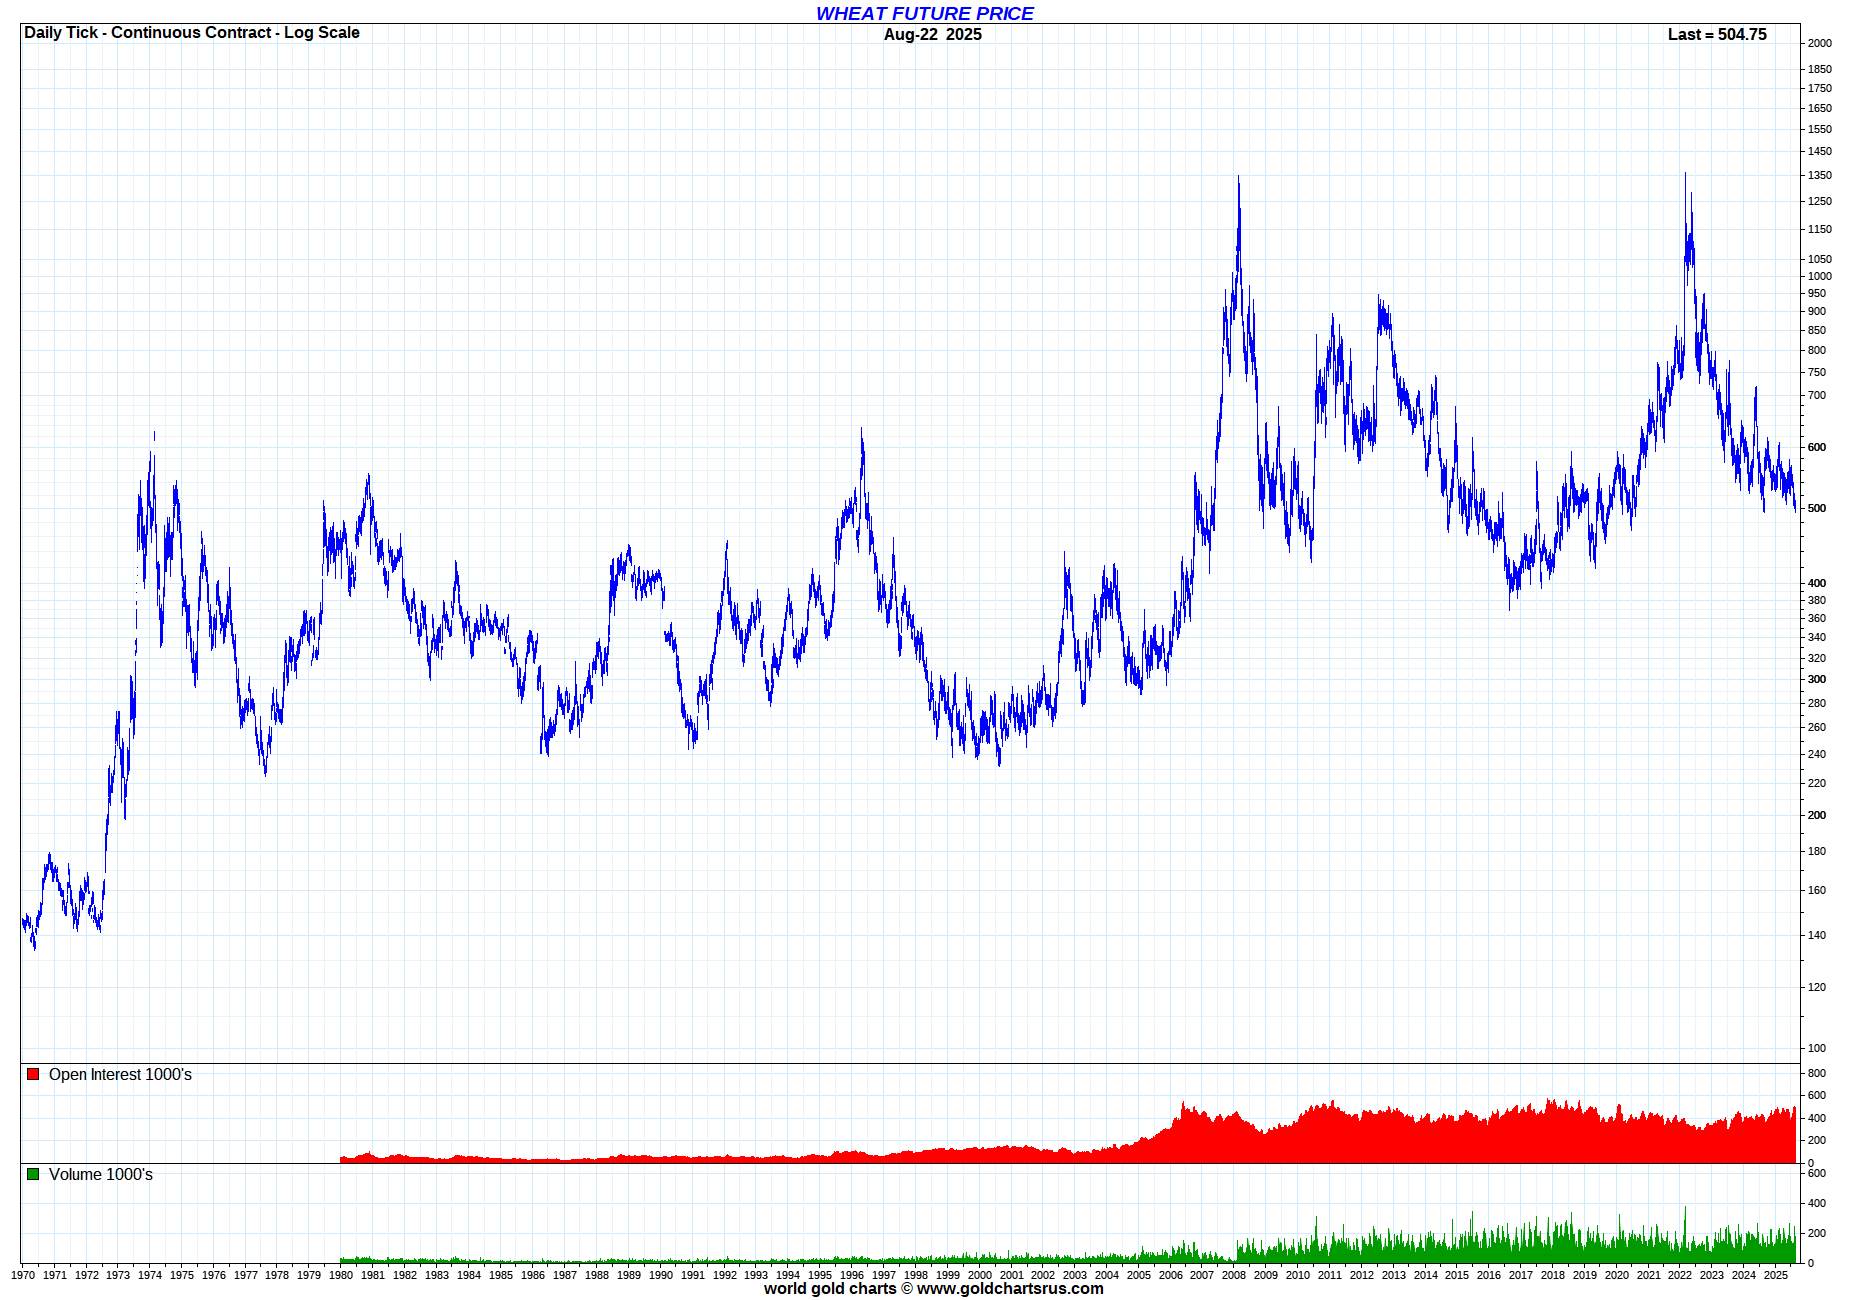Viewport: 1850px width, 1300px height.
Task: Click the Aug-22 2025 date label
Action: (932, 34)
